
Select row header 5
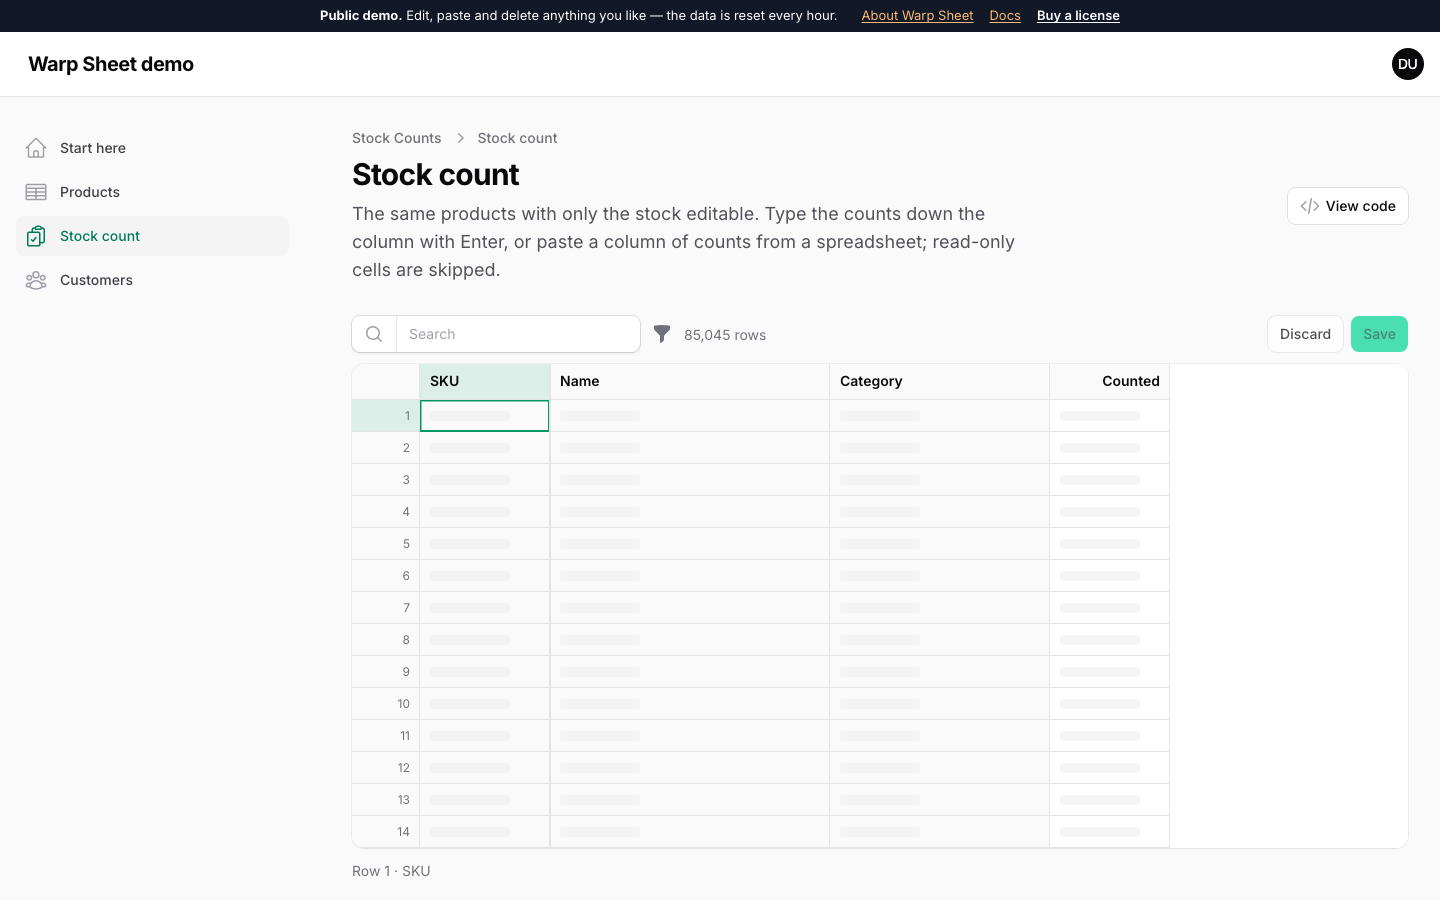tap(386, 544)
